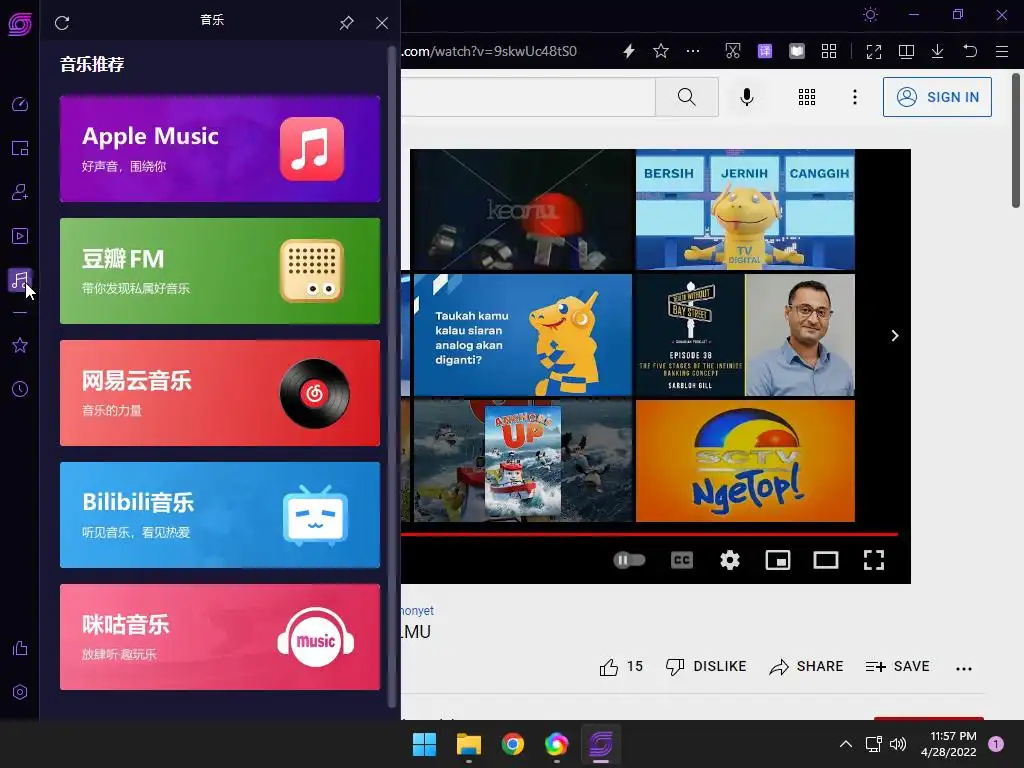Viewport: 1024px width, 768px height.
Task: Open the TV Digital mascot video thumbnail
Action: (x=745, y=209)
